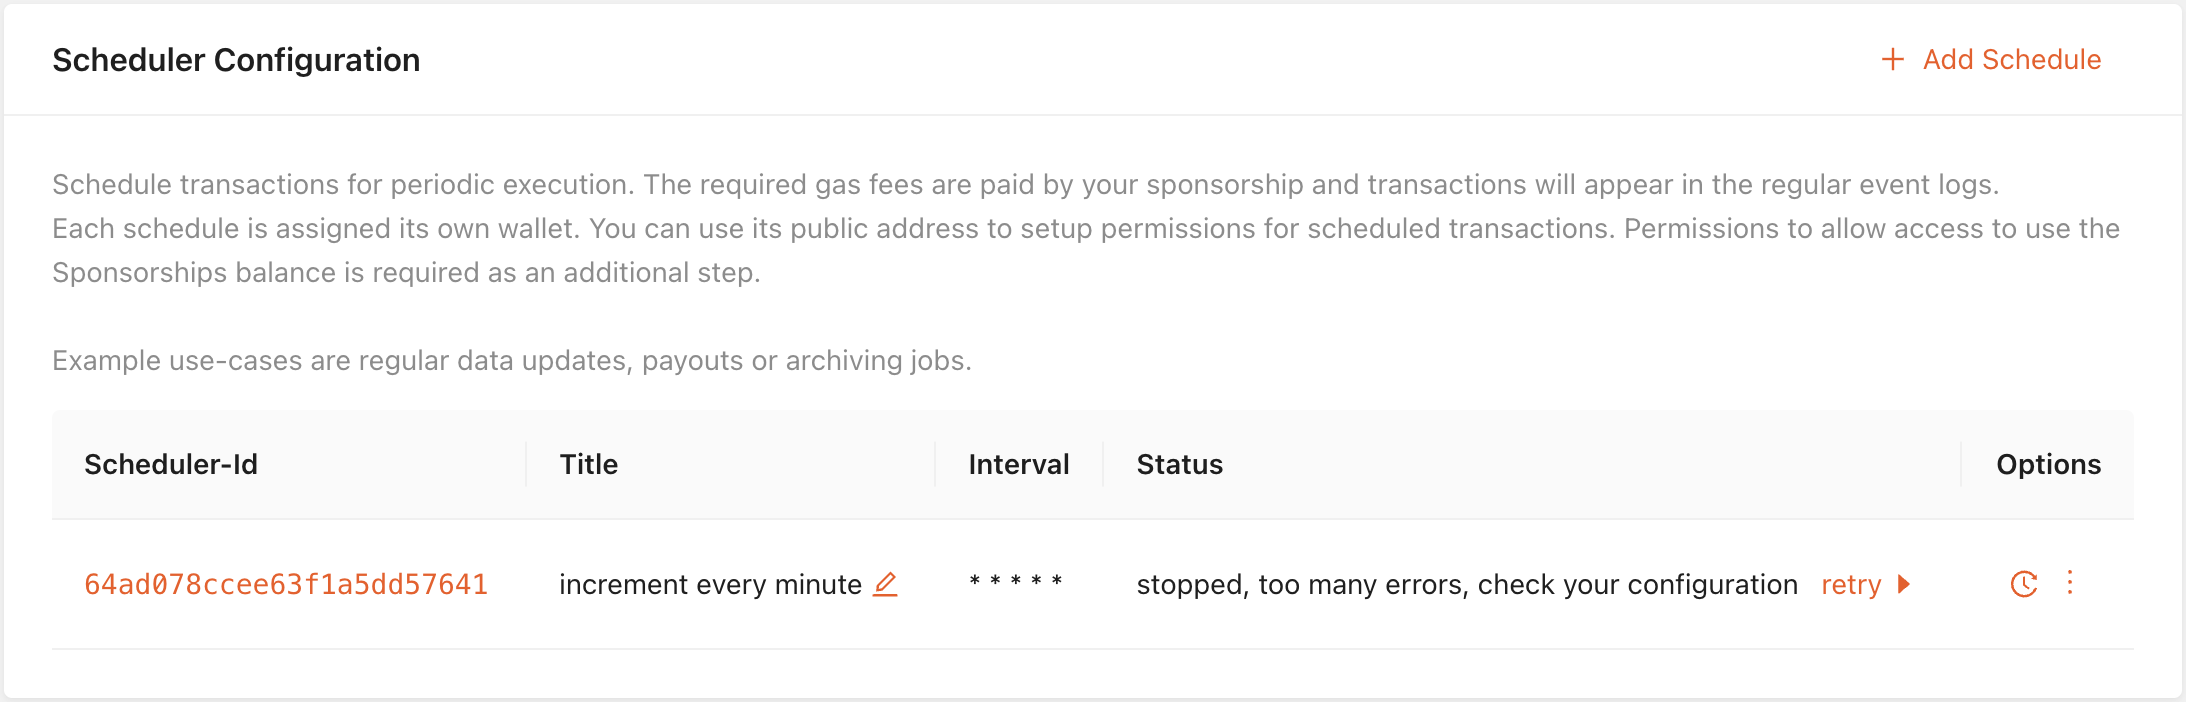Select the "increment every minute" title text

click(x=710, y=584)
